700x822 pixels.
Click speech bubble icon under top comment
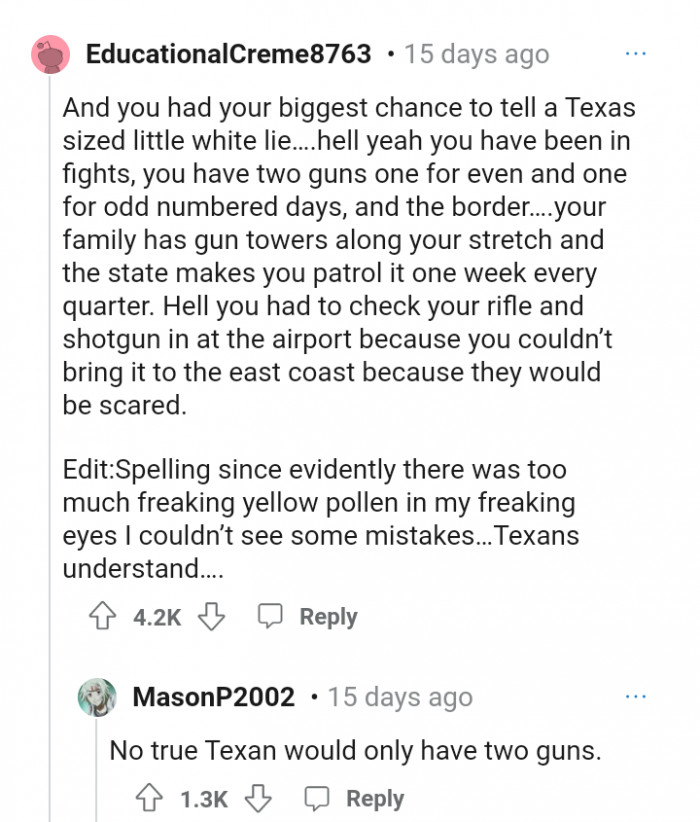coord(271,617)
